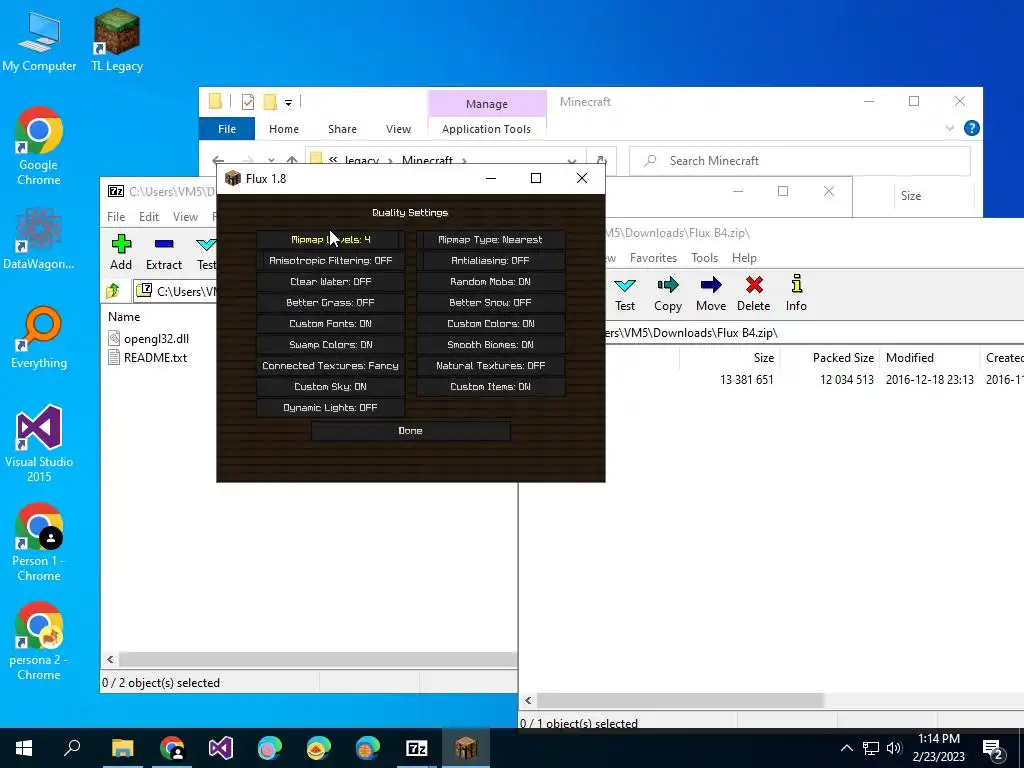Screen dimensions: 1024x768
Task: Toggle Antialiasing setting
Action: tap(490, 261)
